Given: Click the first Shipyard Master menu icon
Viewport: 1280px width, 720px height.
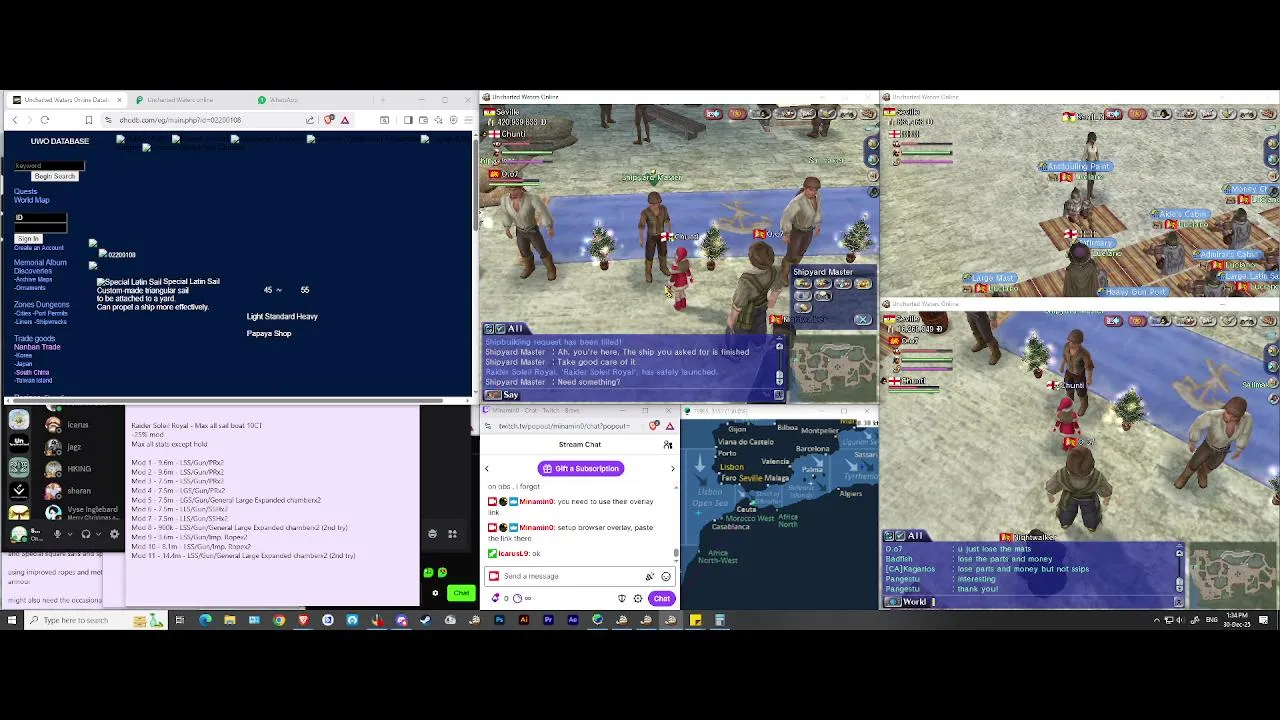Looking at the screenshot, I should [x=803, y=283].
